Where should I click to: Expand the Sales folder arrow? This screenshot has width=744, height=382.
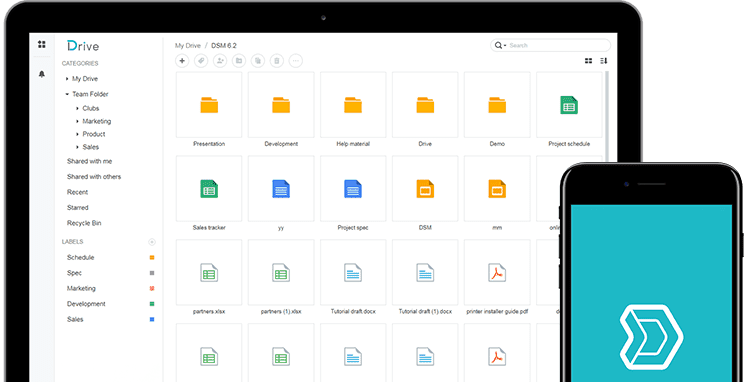[x=77, y=147]
